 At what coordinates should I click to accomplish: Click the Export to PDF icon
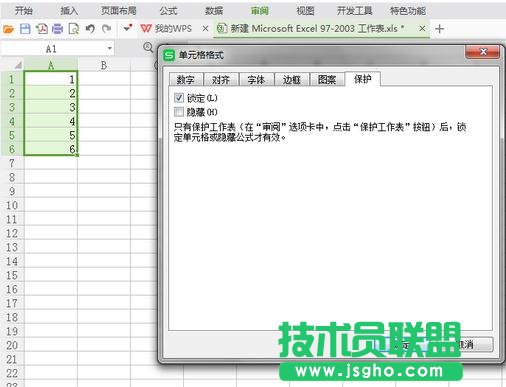coord(42,29)
